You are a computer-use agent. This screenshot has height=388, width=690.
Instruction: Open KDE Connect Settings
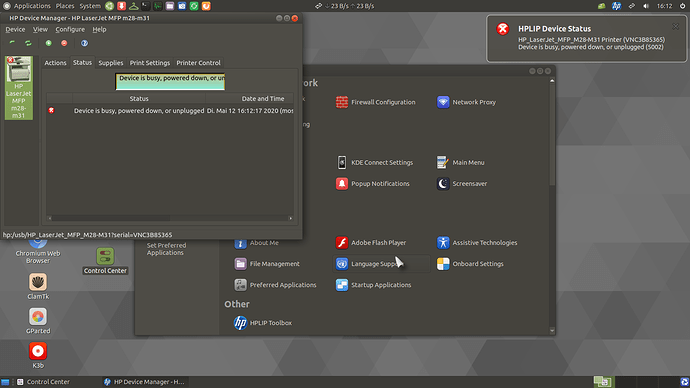pos(374,162)
